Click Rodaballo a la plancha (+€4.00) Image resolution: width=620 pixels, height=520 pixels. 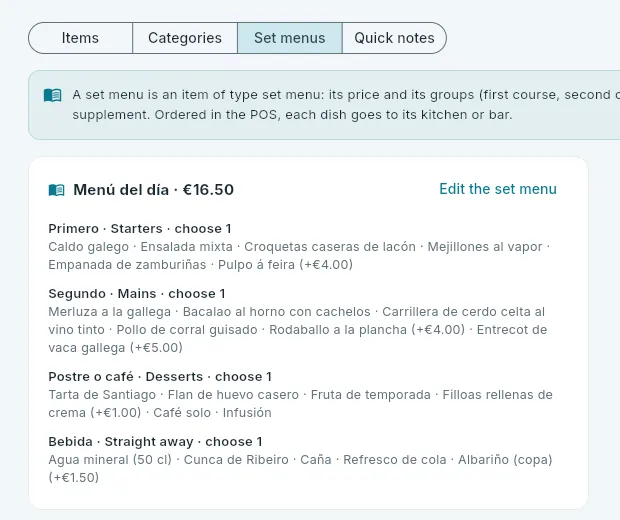point(367,330)
